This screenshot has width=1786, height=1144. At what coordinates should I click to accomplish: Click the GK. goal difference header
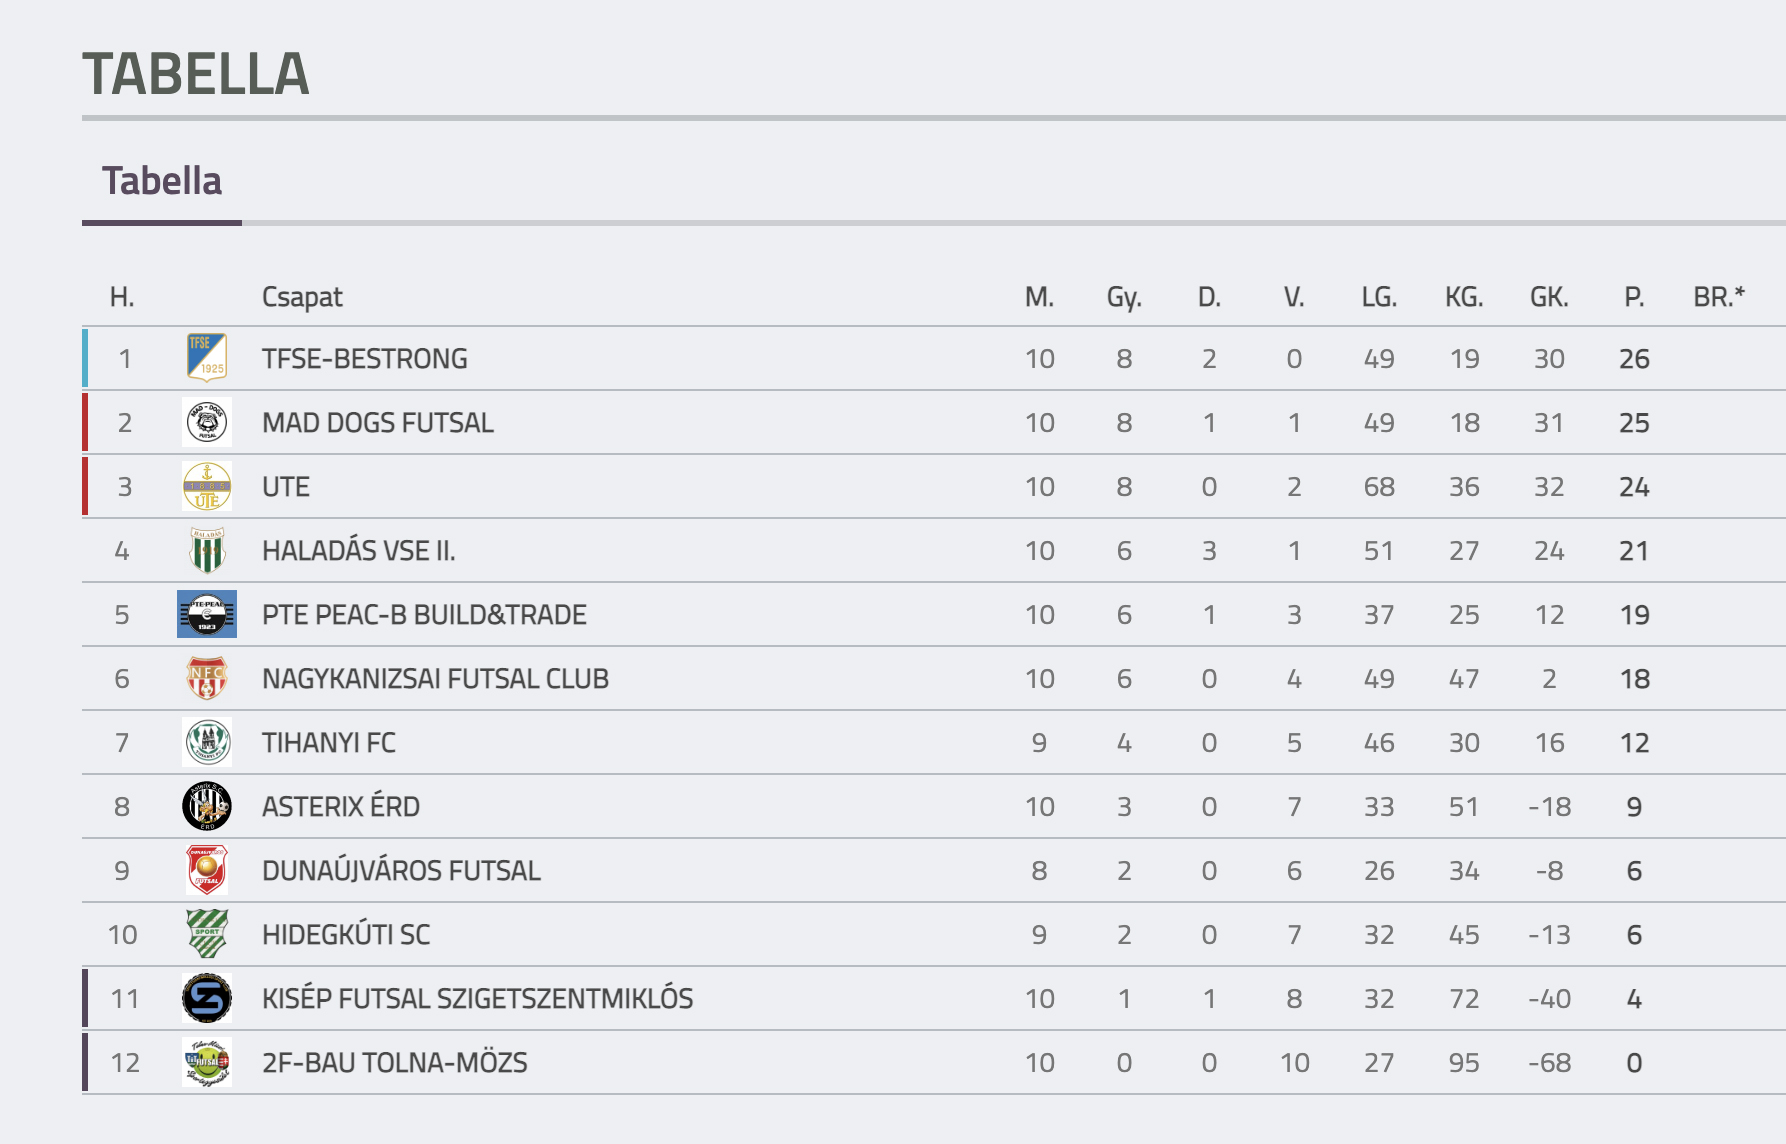pyautogui.click(x=1549, y=297)
